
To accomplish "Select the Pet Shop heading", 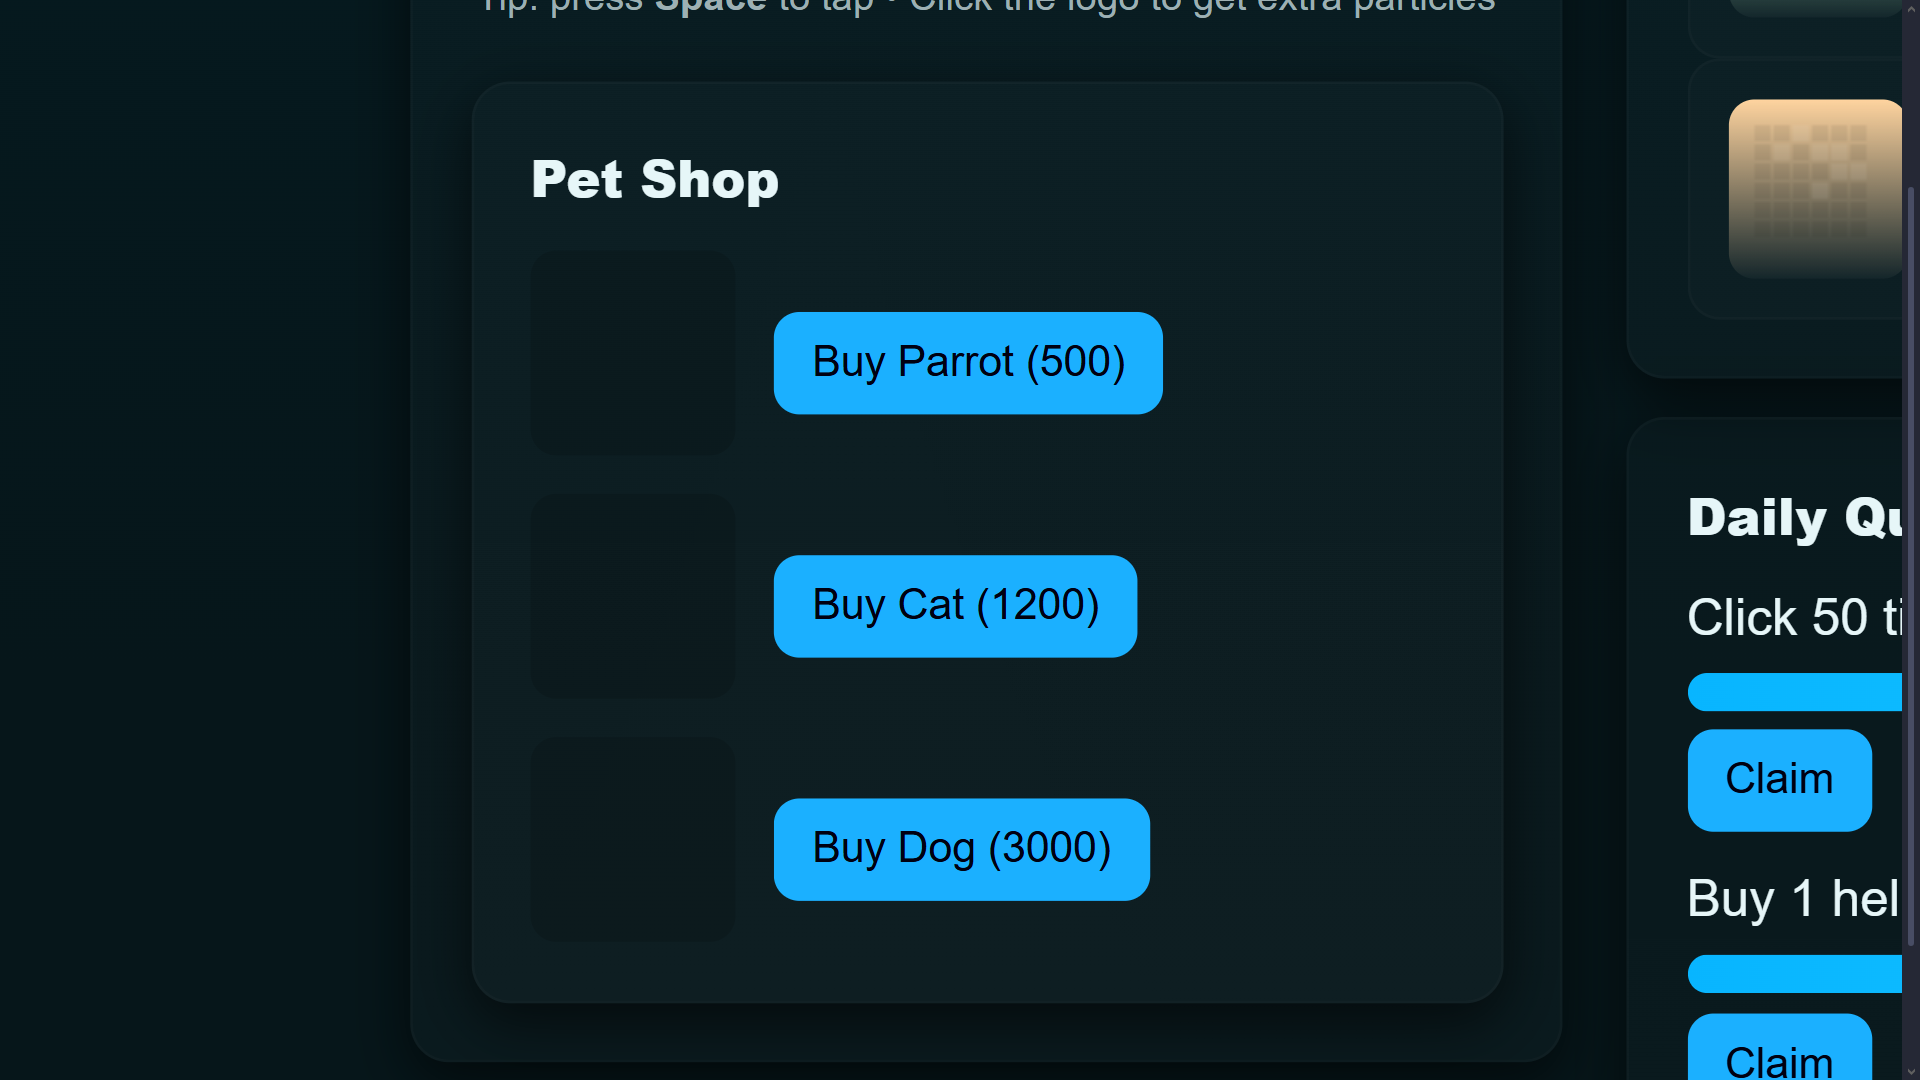I will [x=655, y=181].
